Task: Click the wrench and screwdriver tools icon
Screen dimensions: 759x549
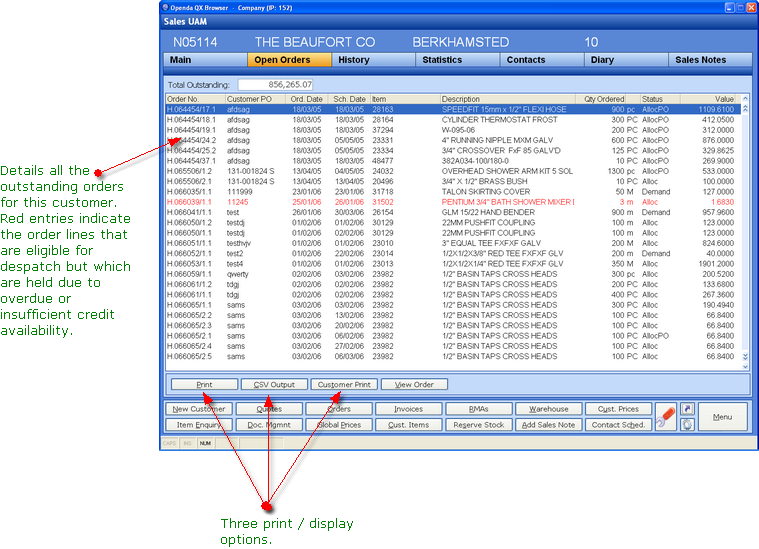Action: tap(666, 417)
